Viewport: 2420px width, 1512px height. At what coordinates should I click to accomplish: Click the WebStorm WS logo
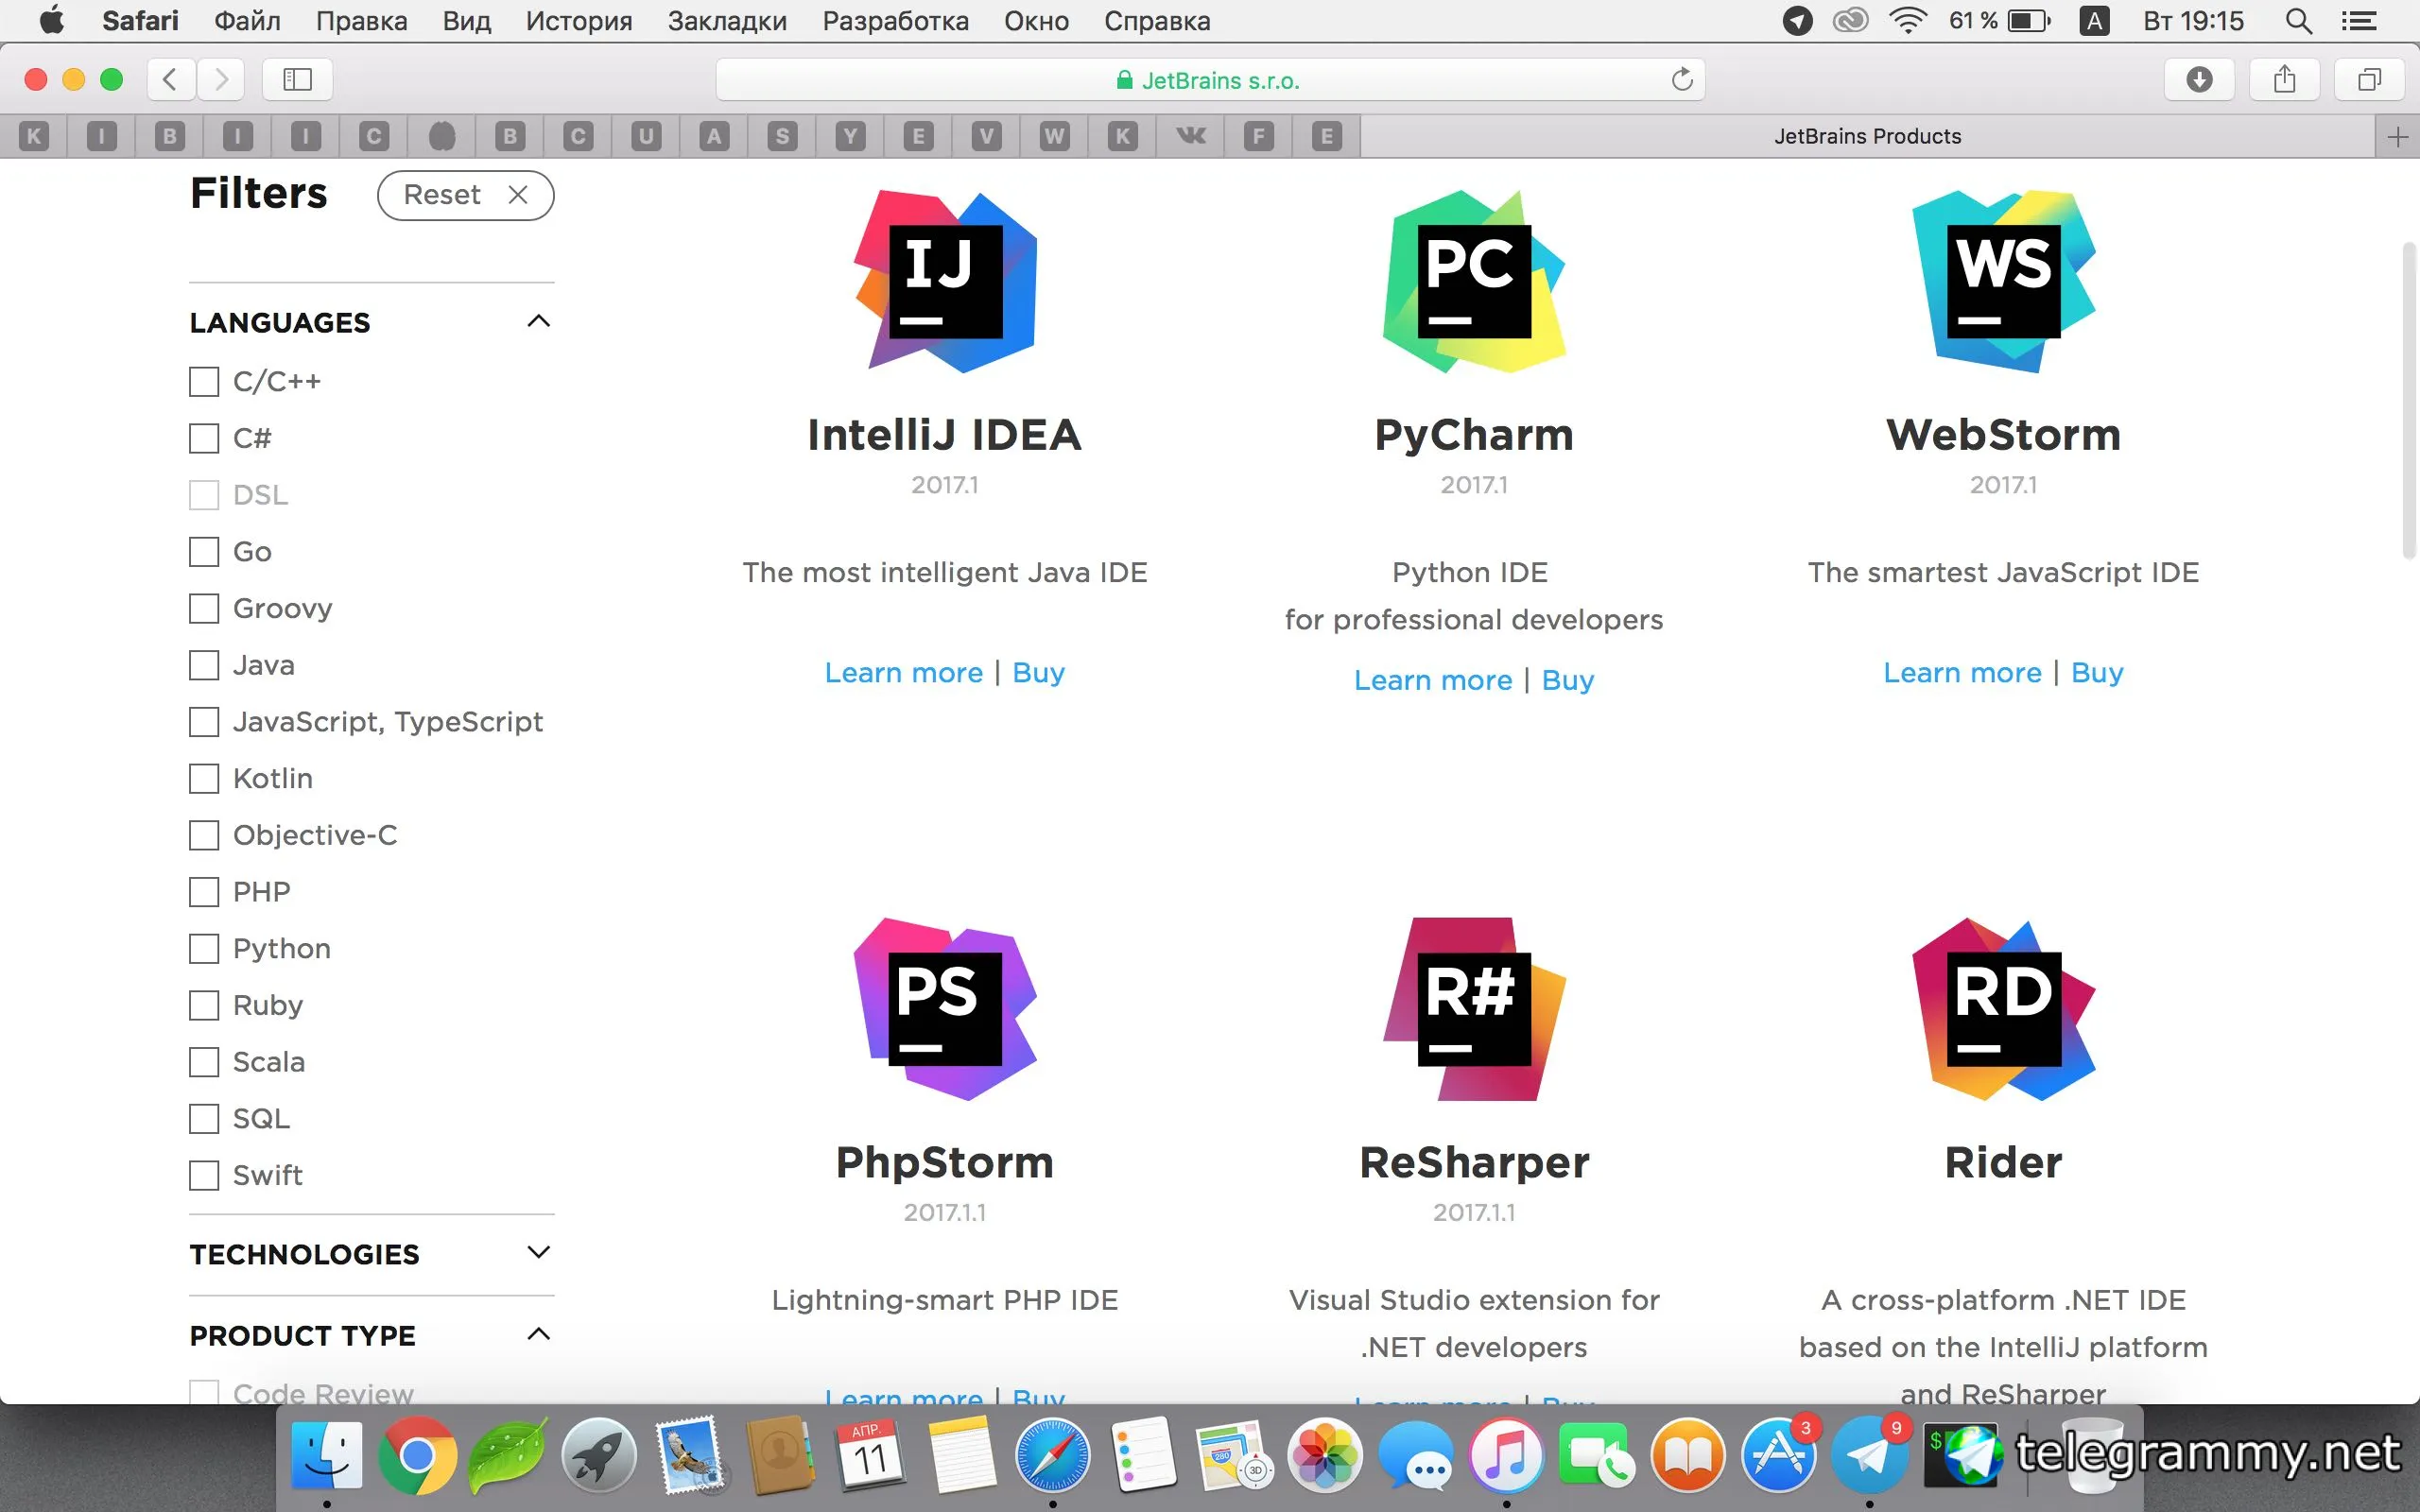point(2003,282)
